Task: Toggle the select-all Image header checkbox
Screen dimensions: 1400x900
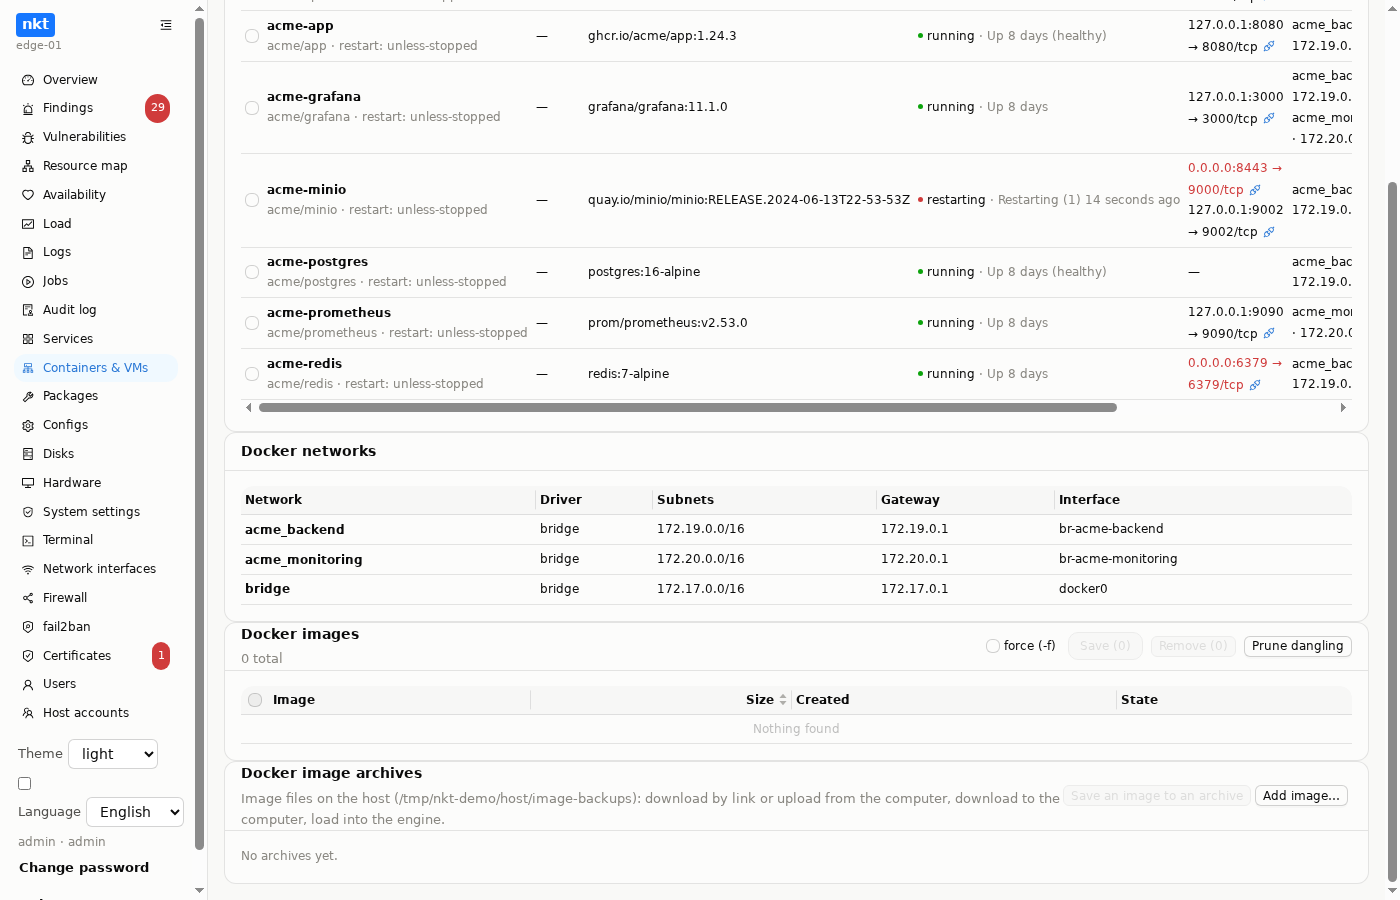Action: [x=255, y=700]
